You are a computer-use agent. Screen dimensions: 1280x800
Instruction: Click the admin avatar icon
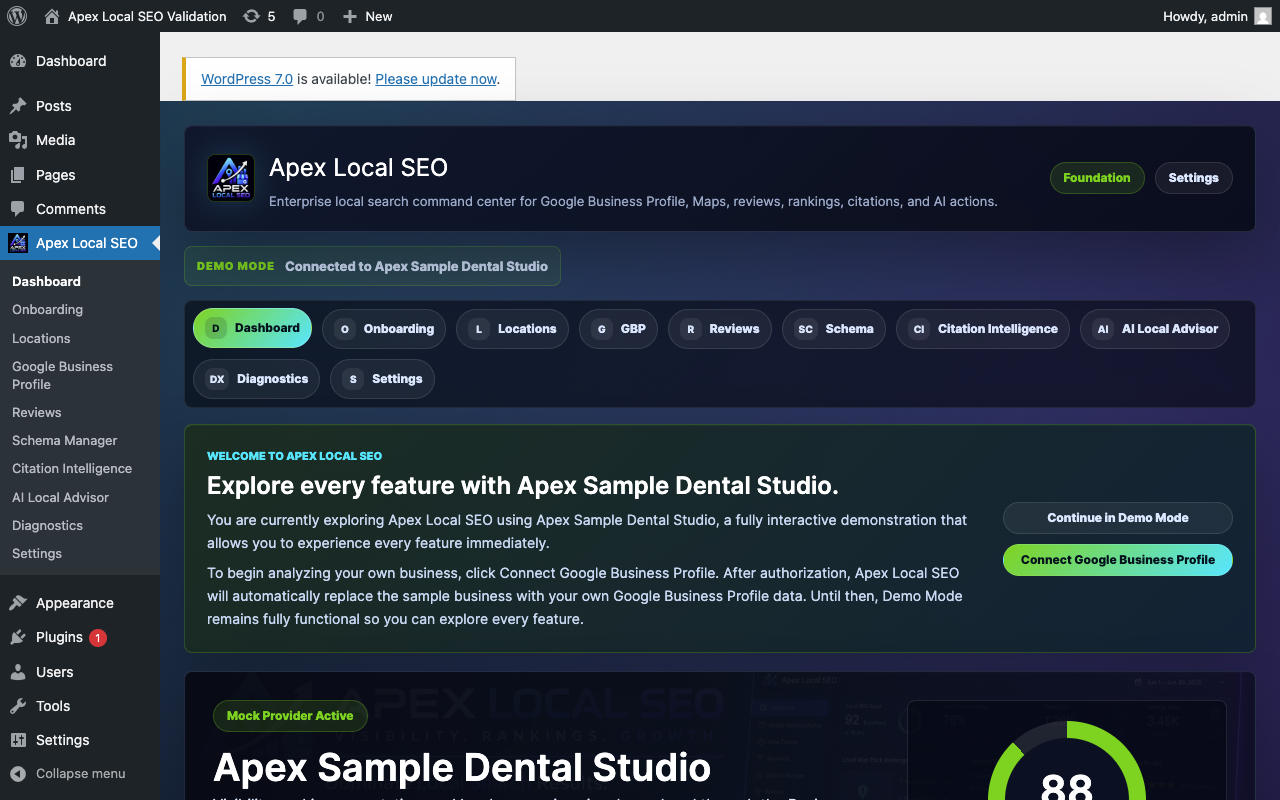[1263, 16]
